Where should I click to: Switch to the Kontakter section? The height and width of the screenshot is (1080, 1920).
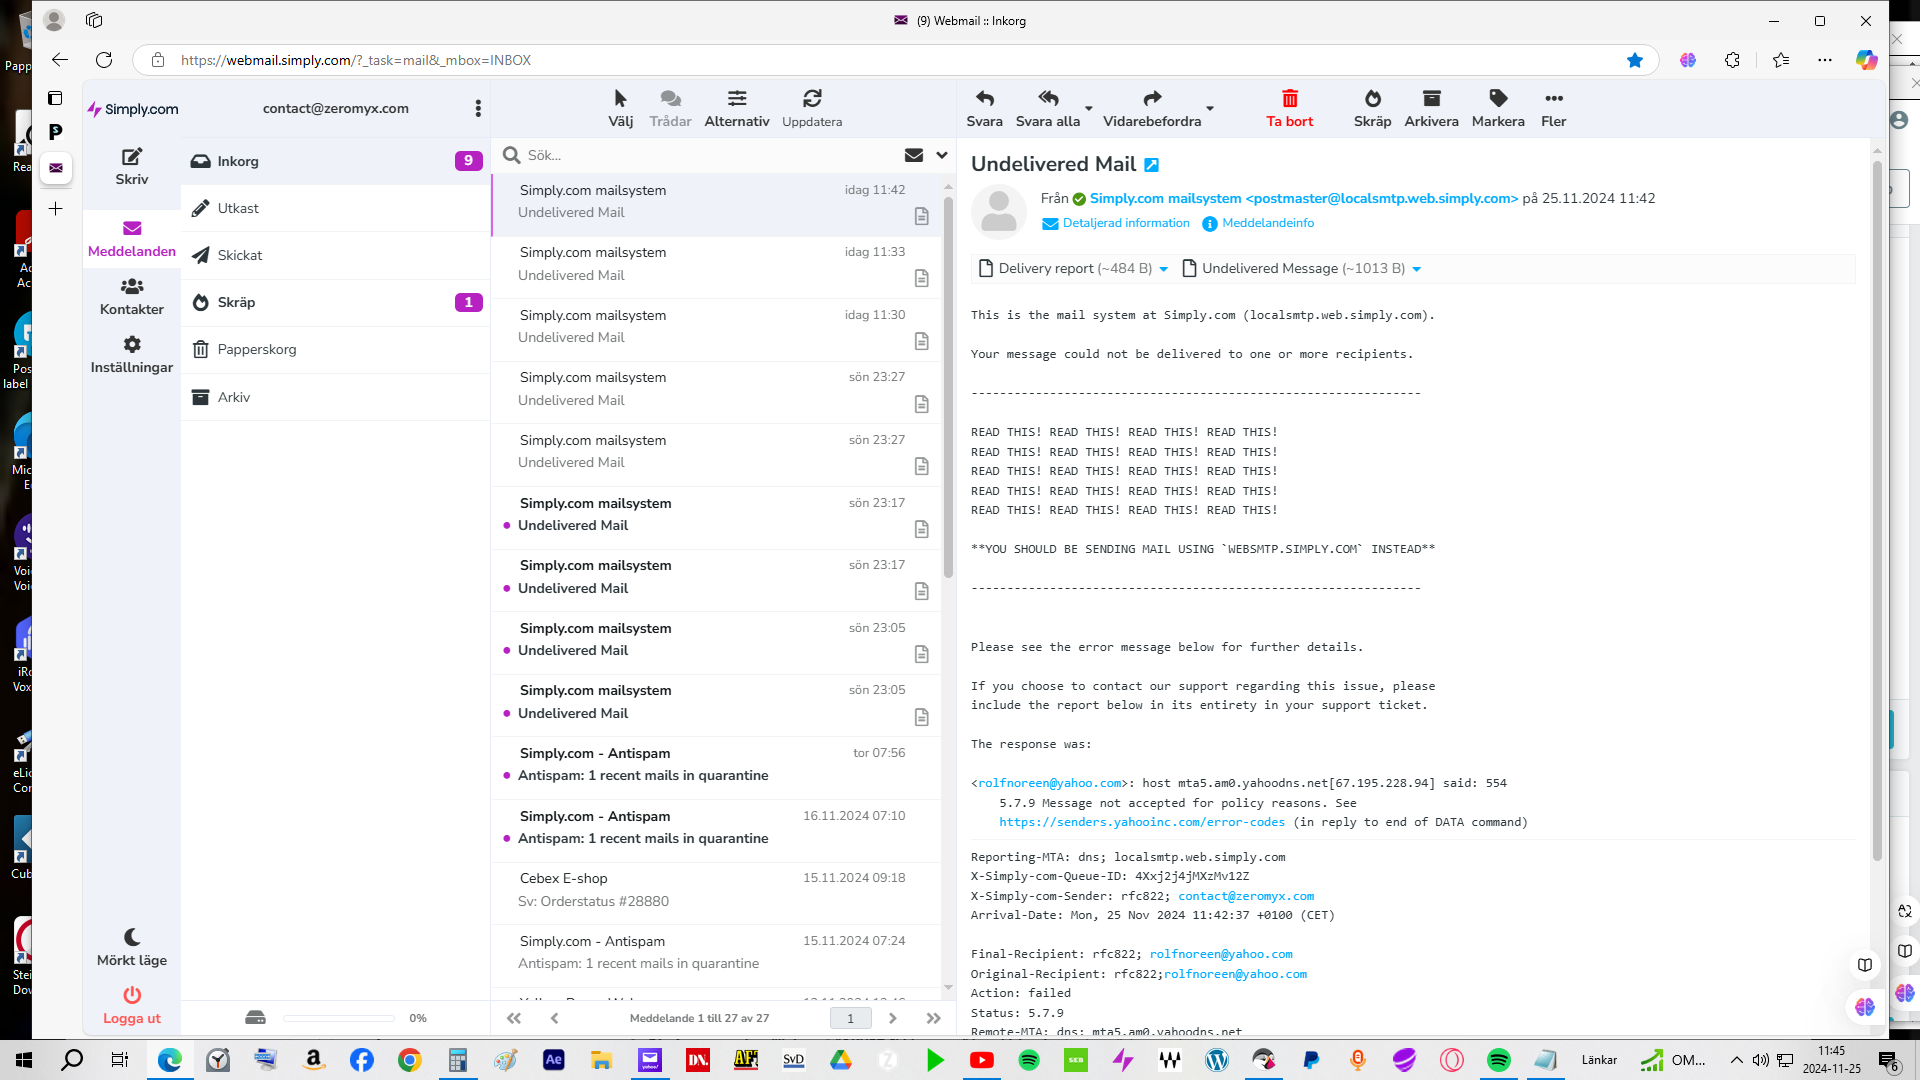click(x=132, y=297)
